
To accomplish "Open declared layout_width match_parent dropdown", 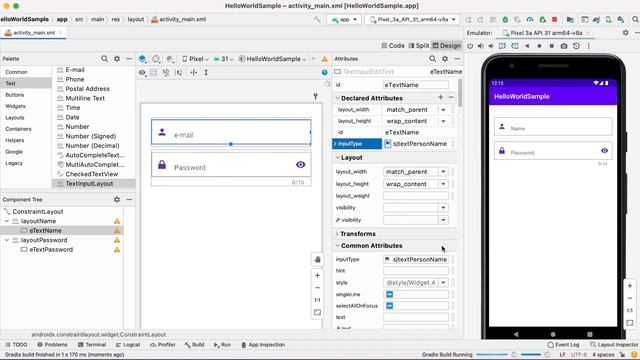I will pos(443,110).
